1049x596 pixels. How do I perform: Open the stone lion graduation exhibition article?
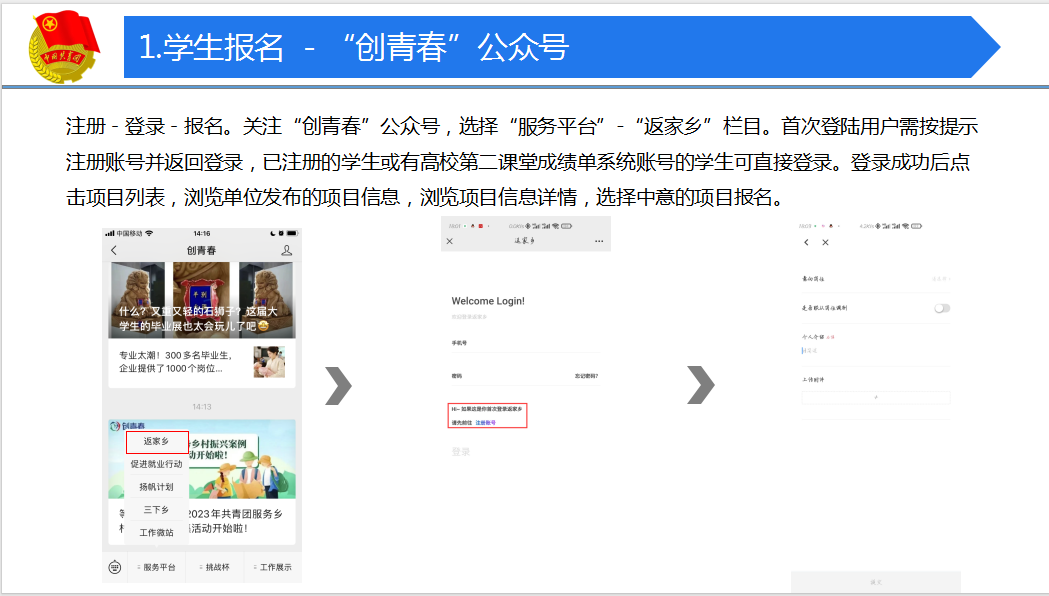point(202,300)
